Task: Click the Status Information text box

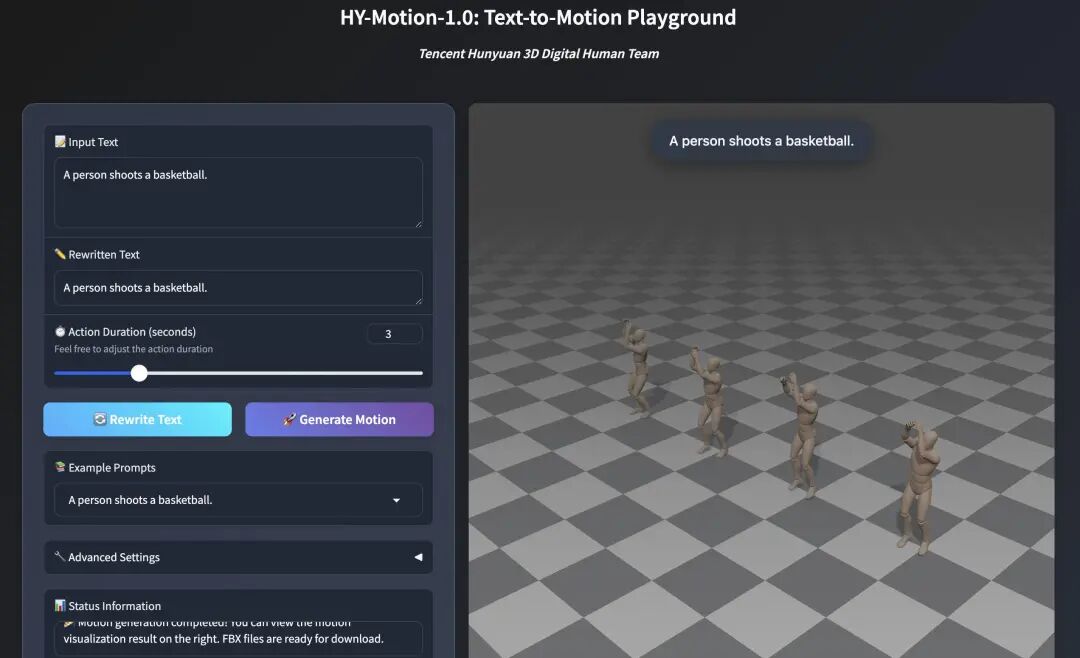Action: point(238,638)
